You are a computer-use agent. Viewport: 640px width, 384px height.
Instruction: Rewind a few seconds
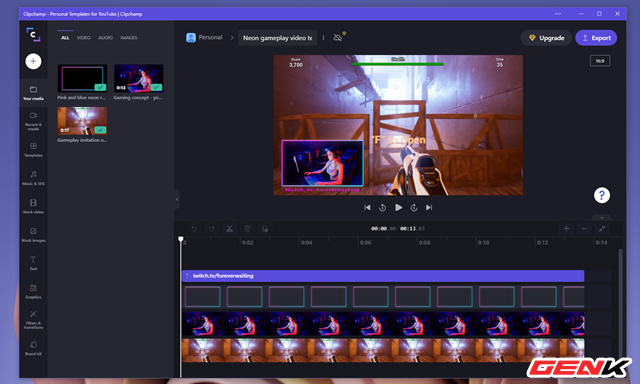[x=382, y=208]
